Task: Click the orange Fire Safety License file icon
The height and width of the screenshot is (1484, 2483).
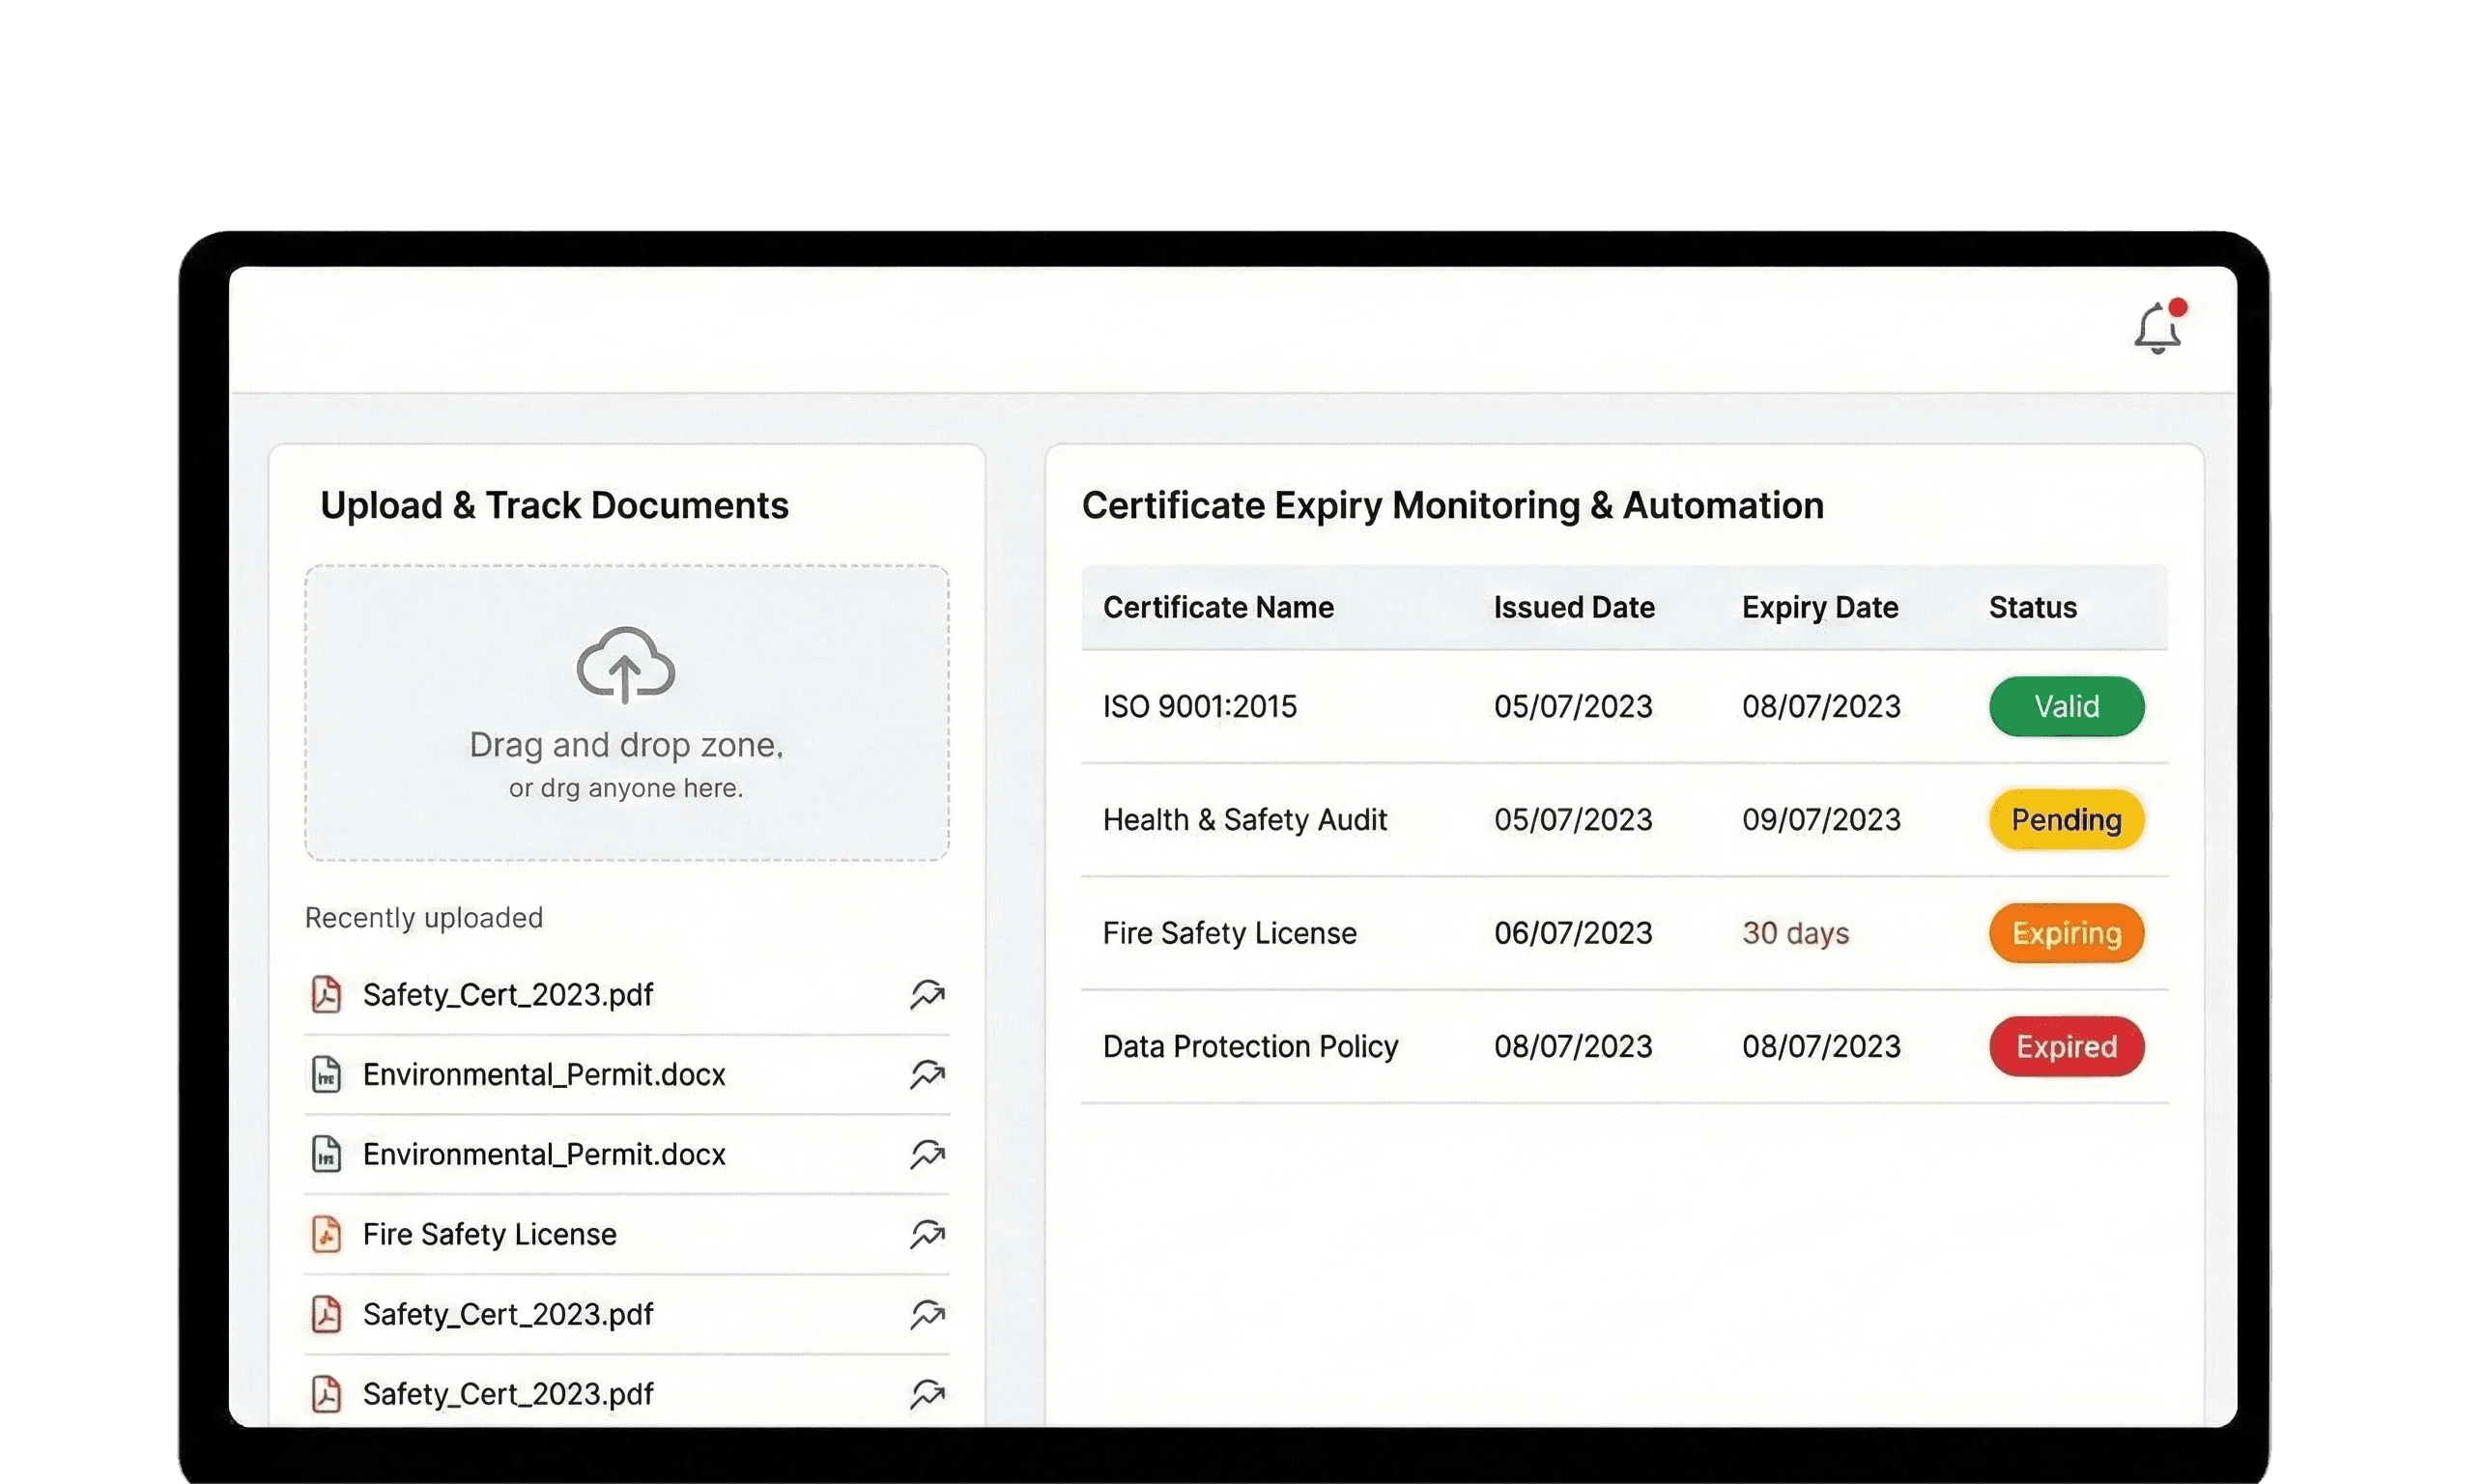Action: [x=326, y=1234]
